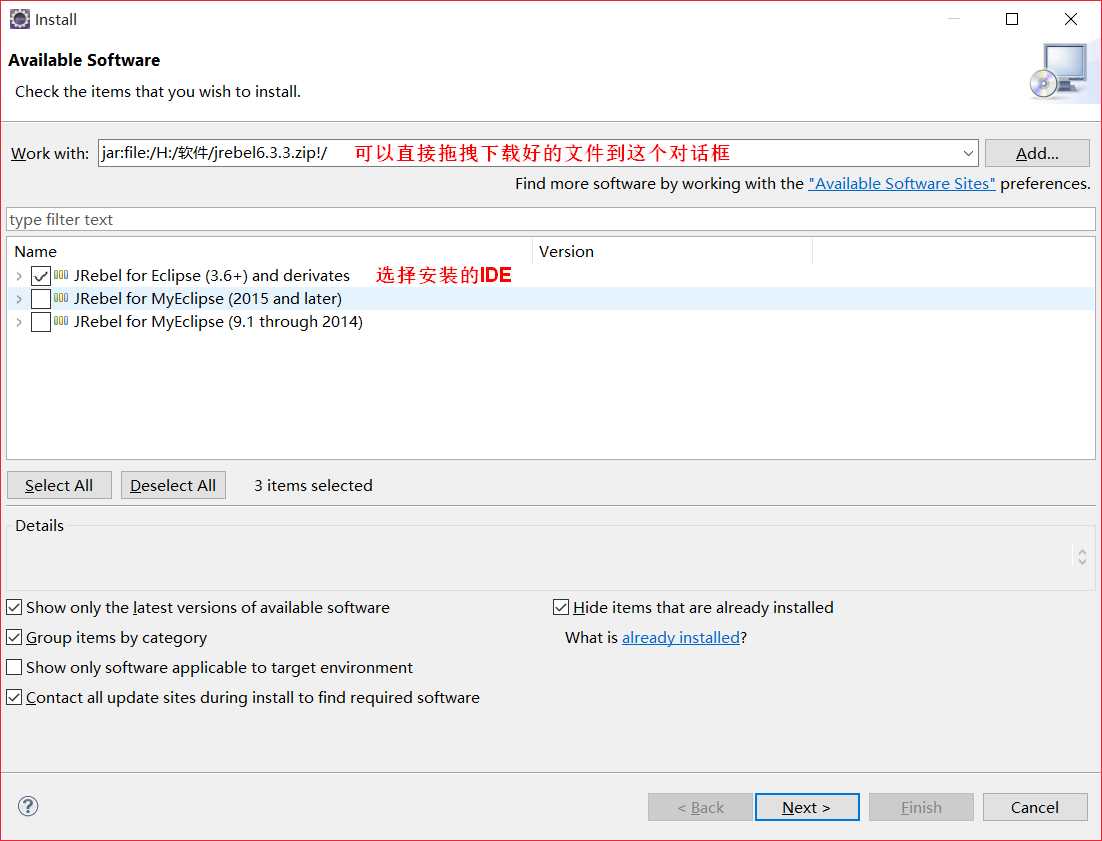This screenshot has height=841, width=1102.
Task: Check JRebel for MyEclipse (9.1 through 2014)
Action: [x=41, y=322]
